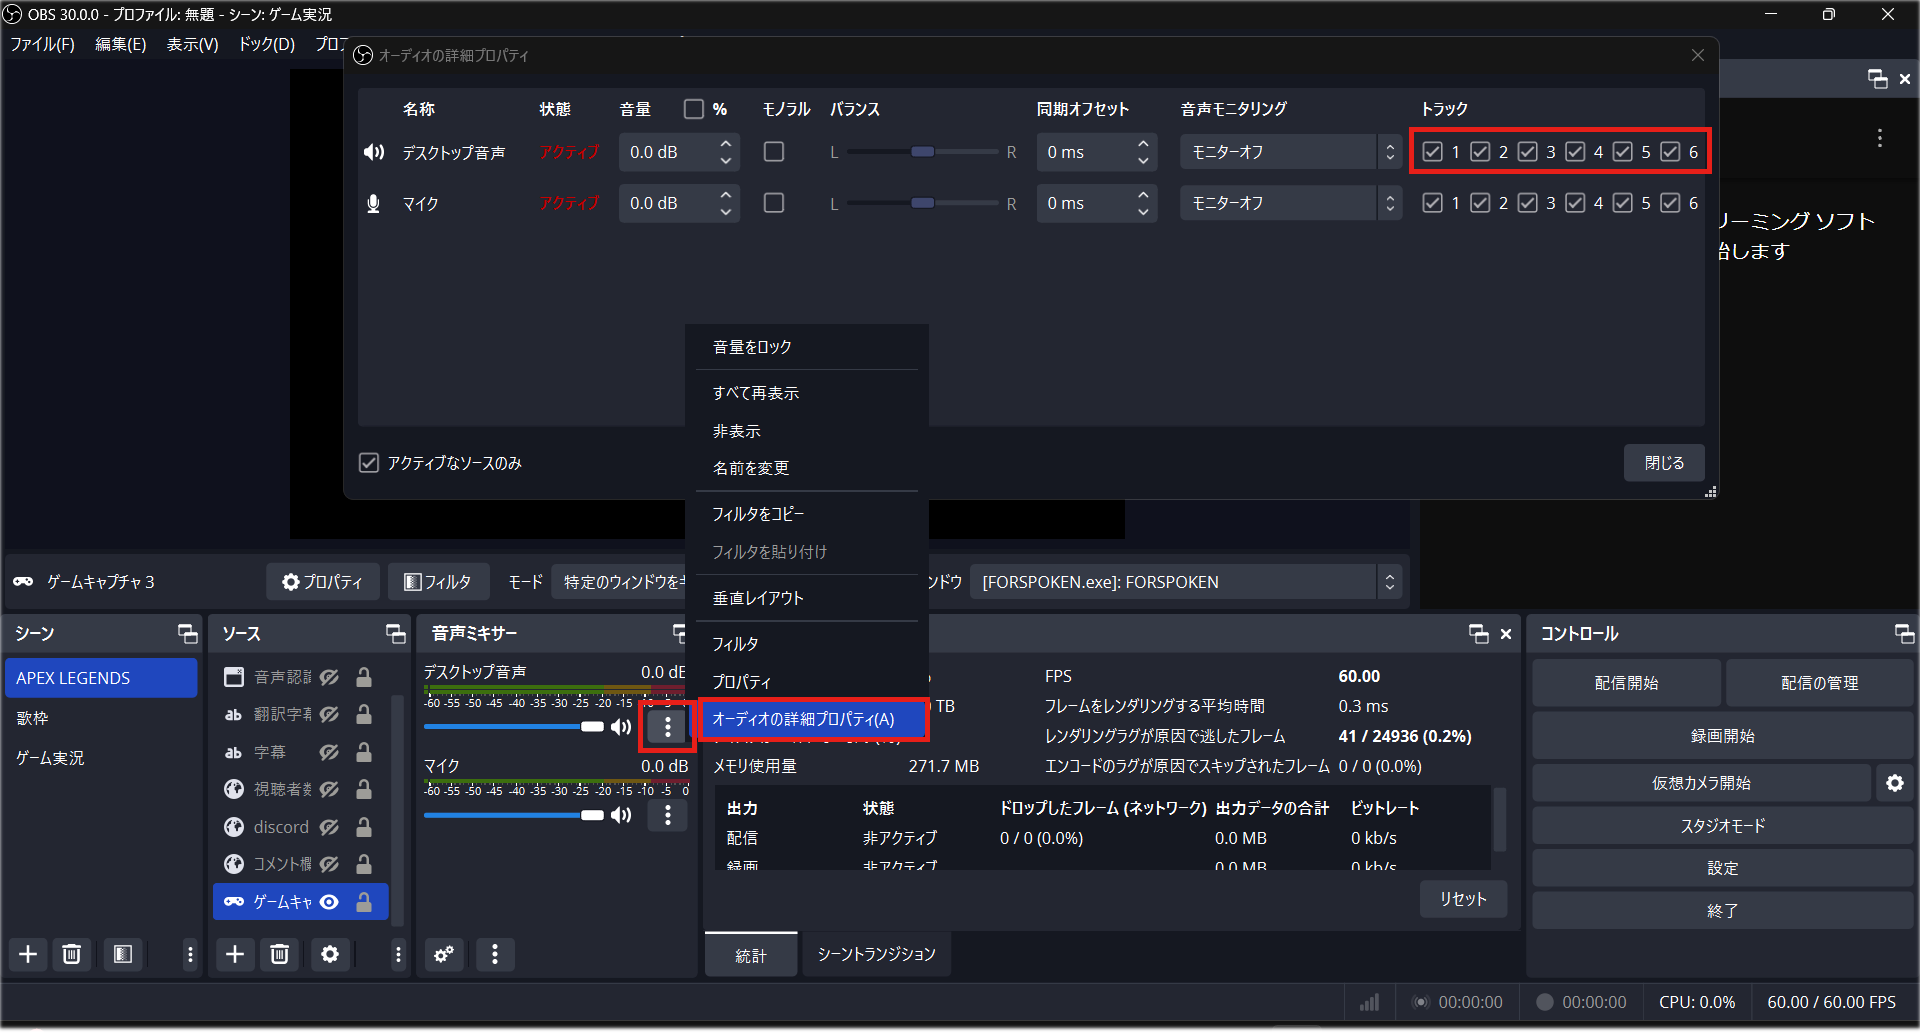Unlock the ゲームキャプチャ source lock icon
Image resolution: width=1920 pixels, height=1033 pixels.
click(x=364, y=901)
